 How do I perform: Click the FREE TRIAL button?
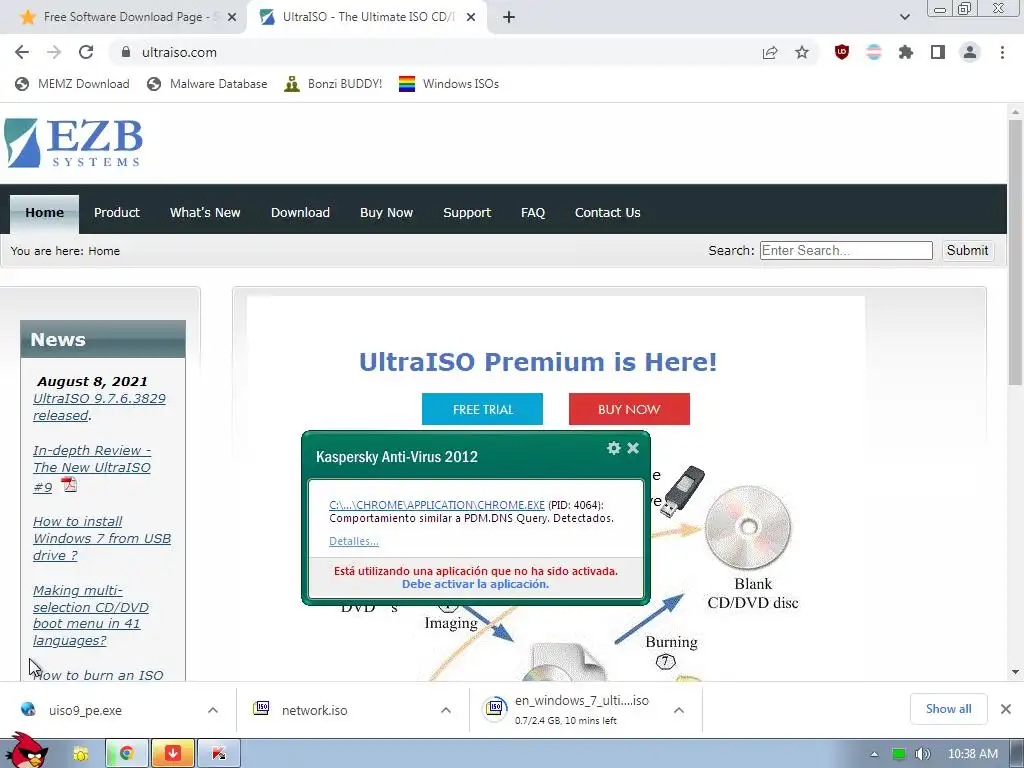(x=483, y=409)
